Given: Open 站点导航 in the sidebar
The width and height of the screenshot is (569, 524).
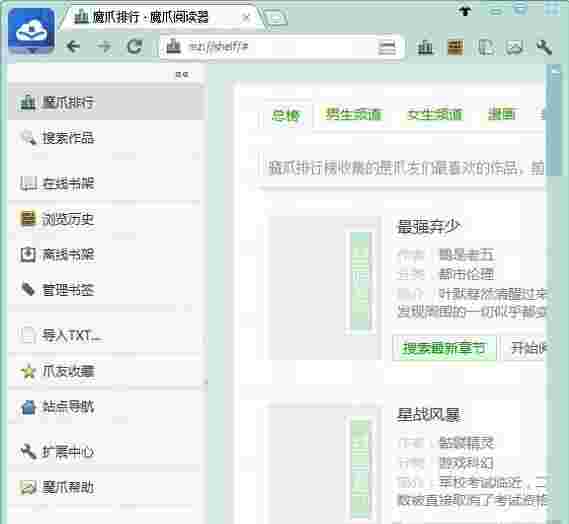Looking at the screenshot, I should click(106, 407).
